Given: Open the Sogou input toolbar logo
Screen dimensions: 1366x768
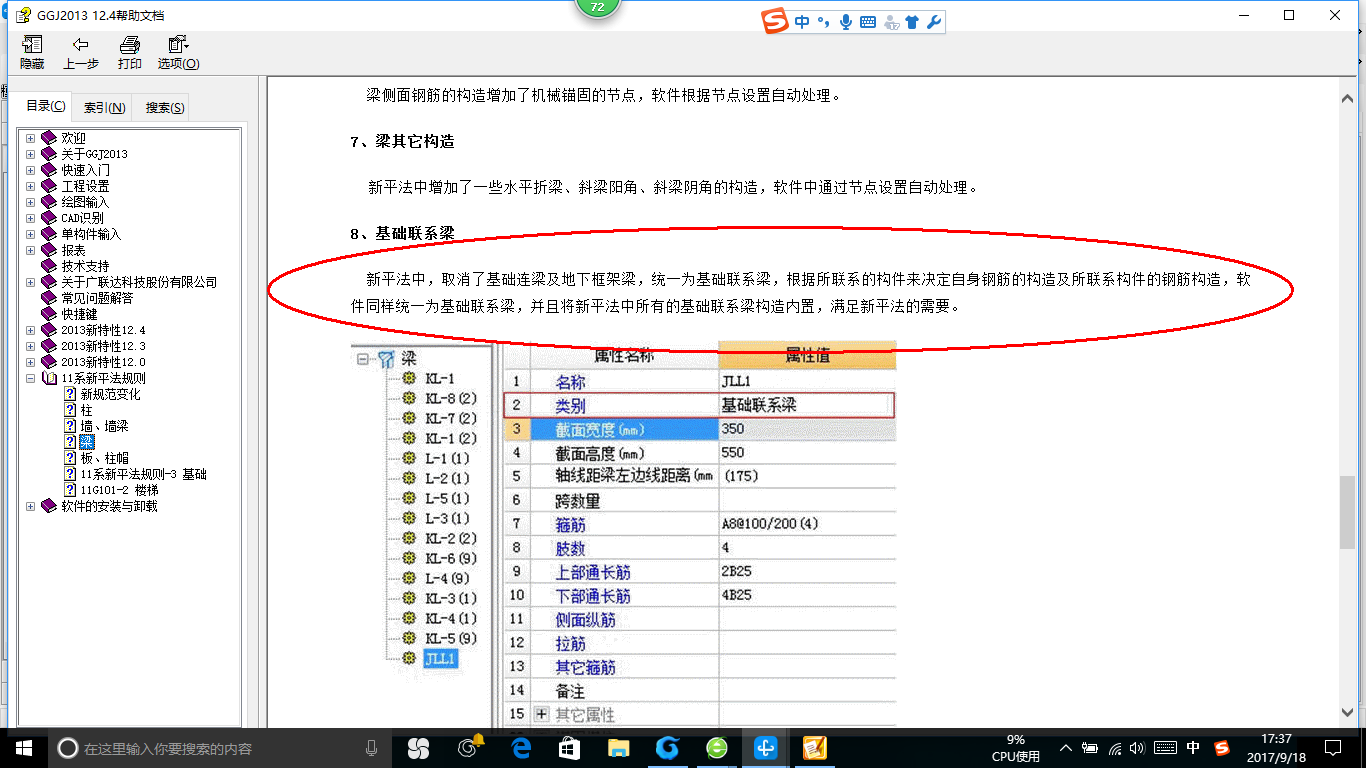Looking at the screenshot, I should [x=775, y=21].
